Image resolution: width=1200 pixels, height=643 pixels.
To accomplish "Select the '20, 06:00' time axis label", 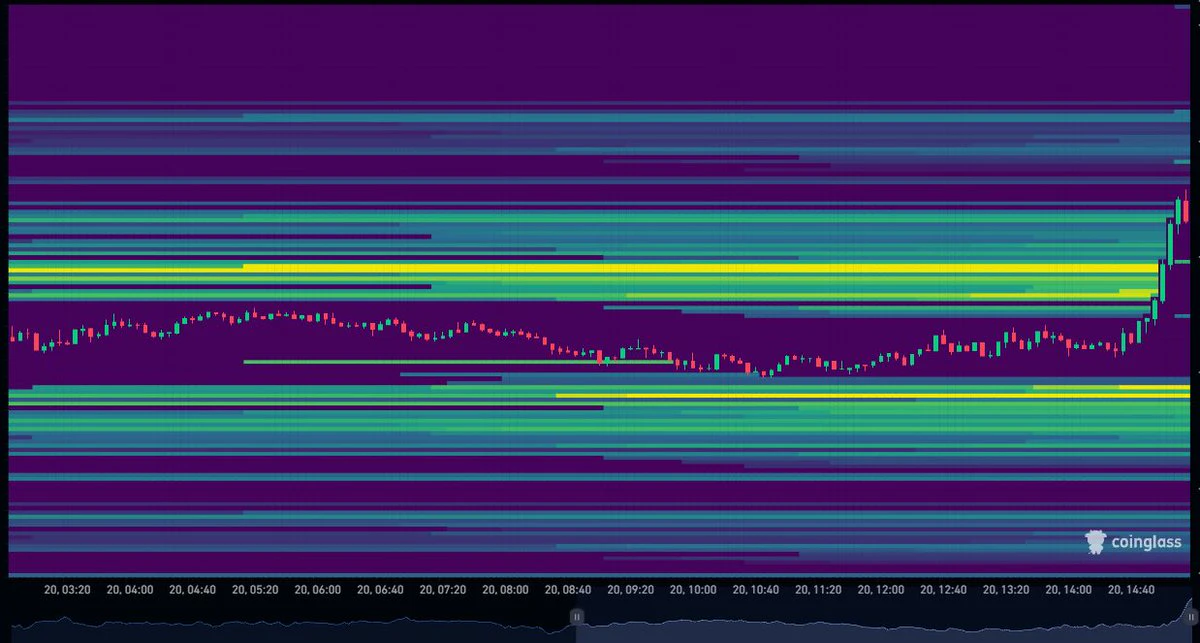I will 319,590.
